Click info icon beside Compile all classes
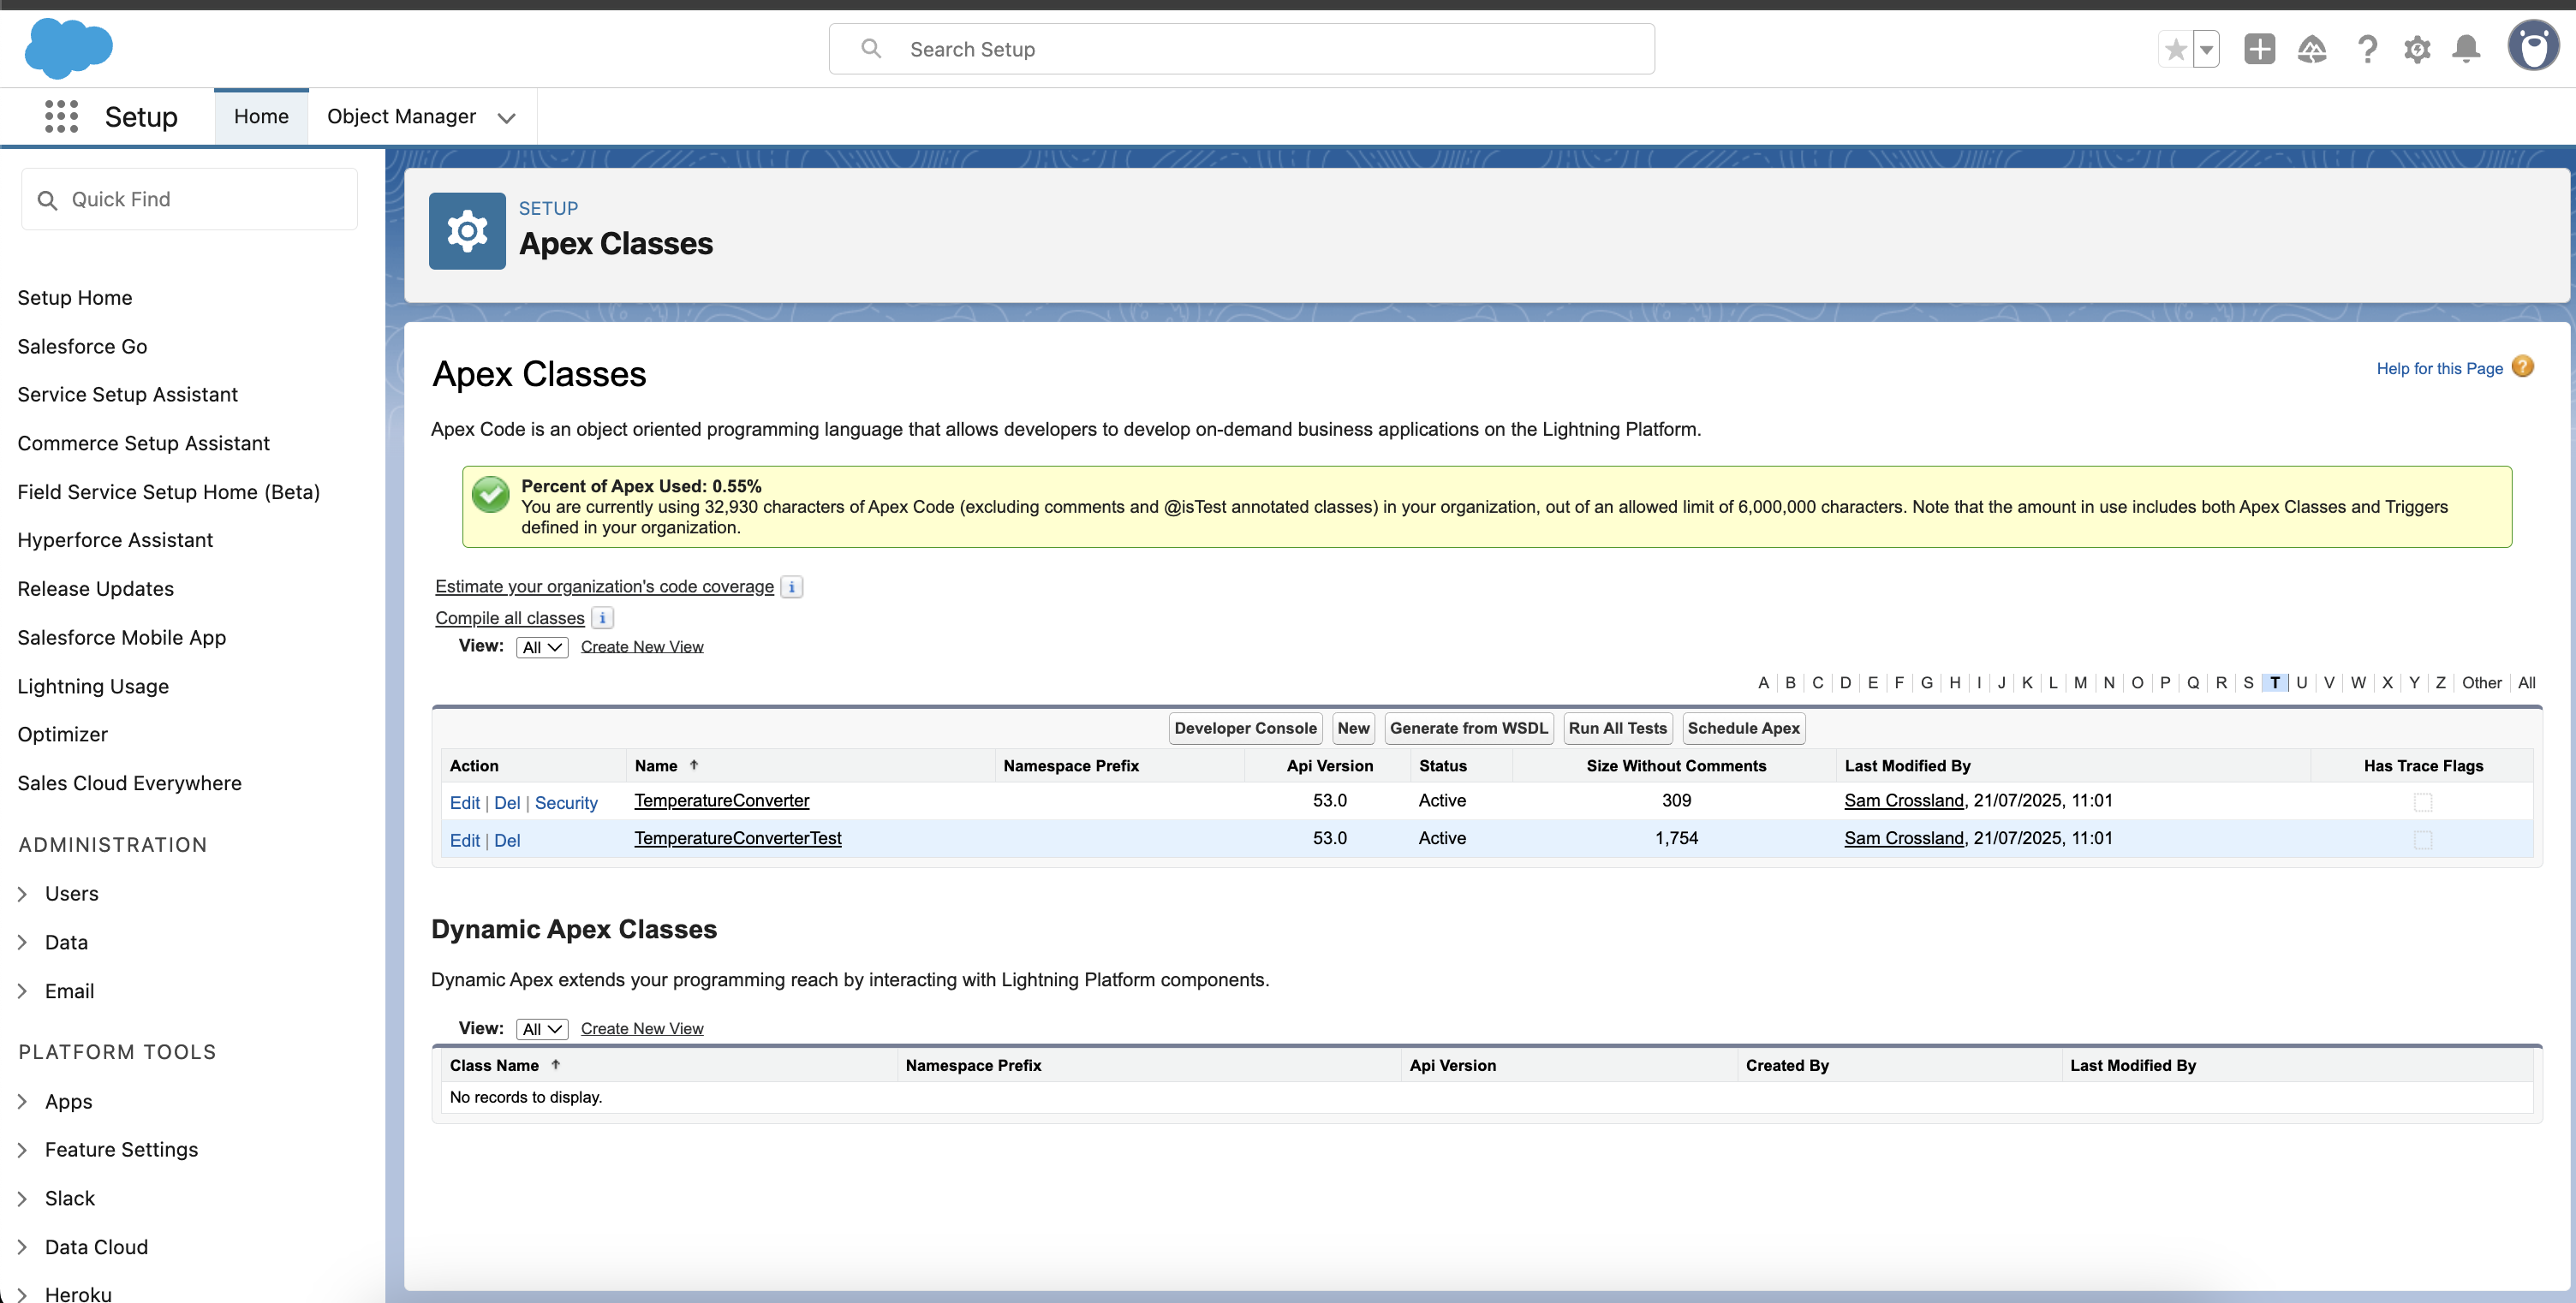 point(602,618)
